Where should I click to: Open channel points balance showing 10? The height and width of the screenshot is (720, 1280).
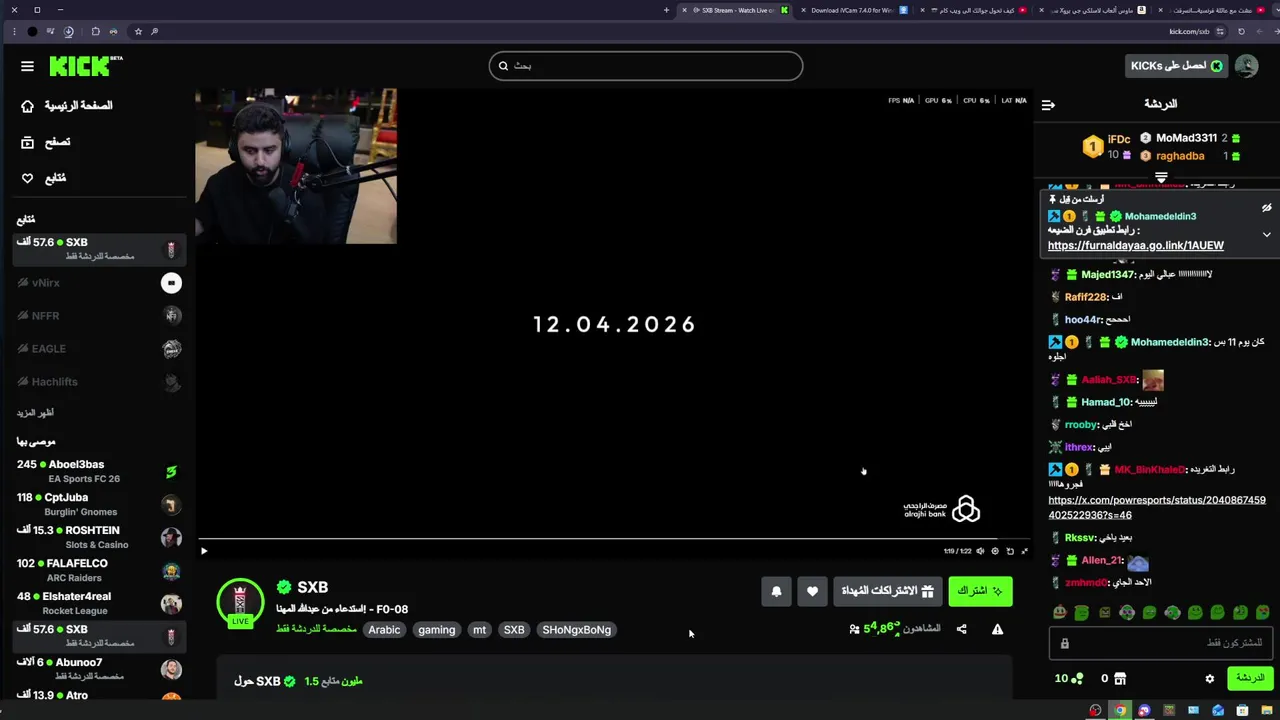pos(1069,679)
